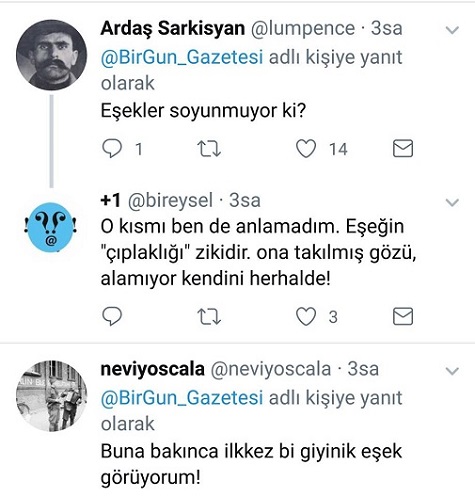Screen dimensions: 475x497
Task: Open the neviyoscala display name
Action: coord(153,369)
